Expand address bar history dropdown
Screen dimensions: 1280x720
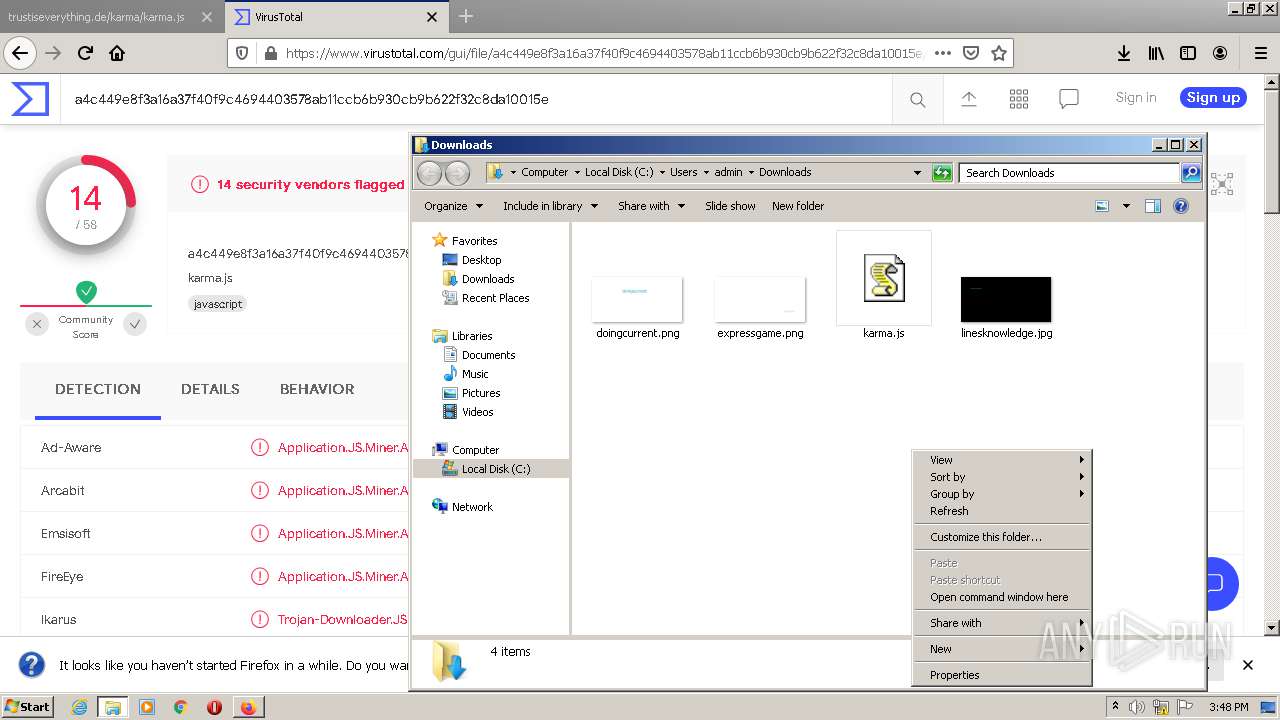coord(917,173)
